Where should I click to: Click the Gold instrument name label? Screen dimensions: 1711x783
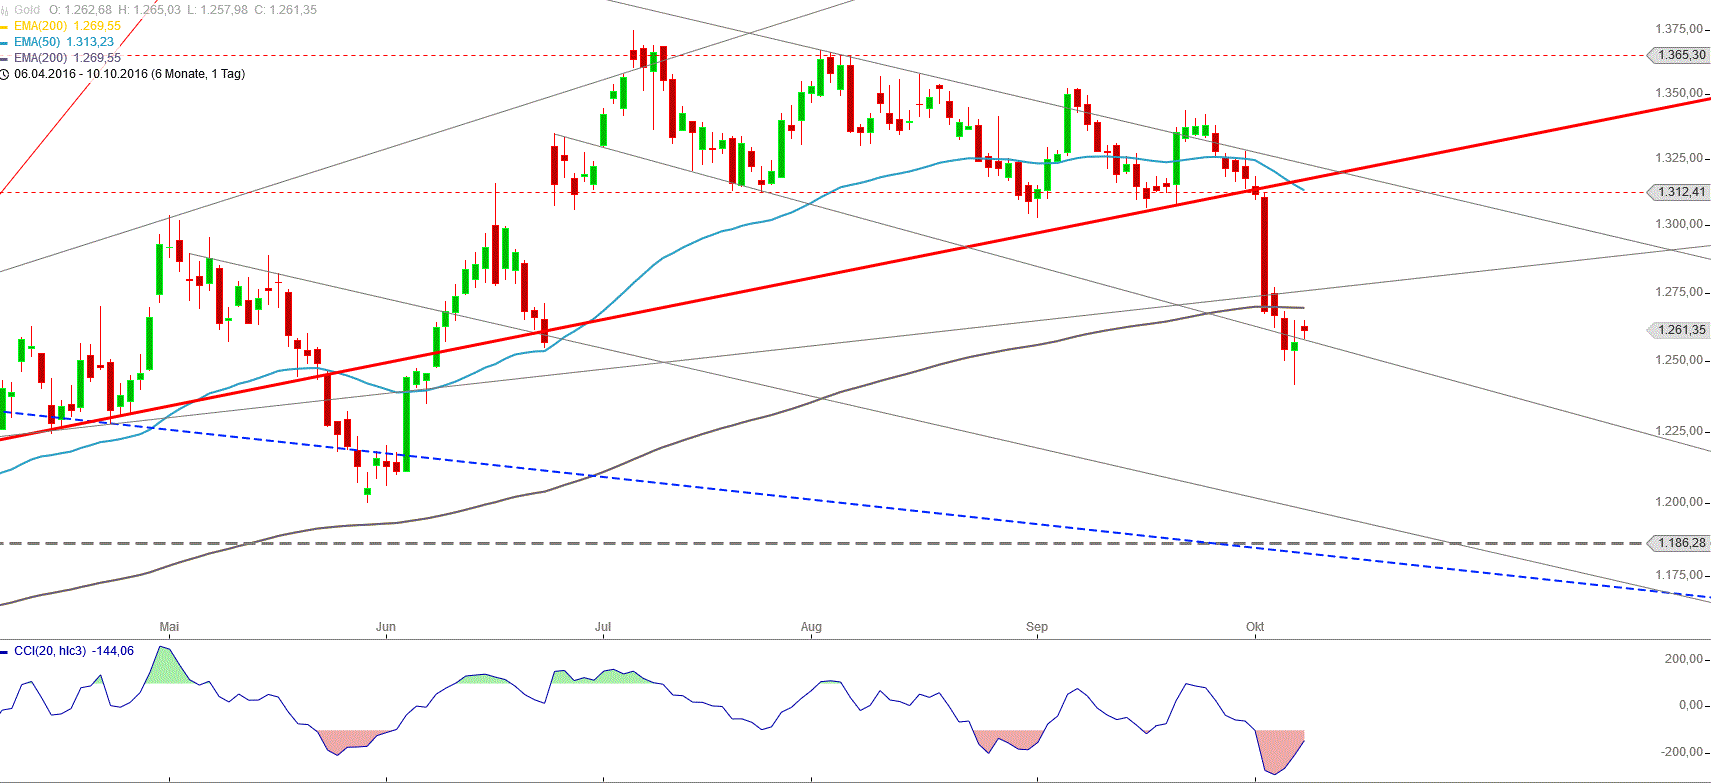[x=27, y=10]
